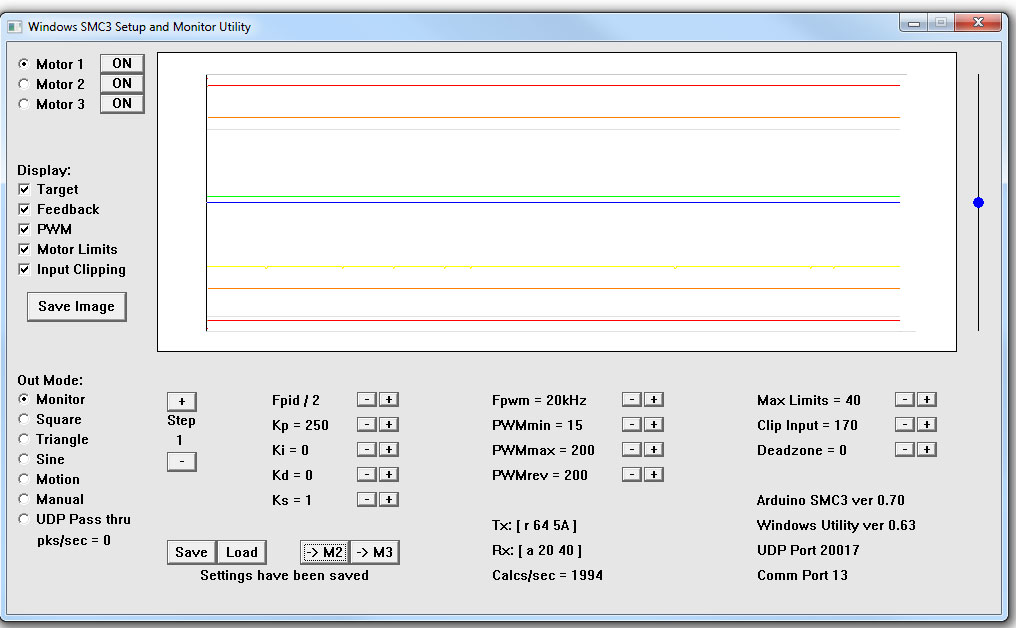Toggle the Motor 3 ON button
Screen dimensions: 1016x628
coord(122,104)
